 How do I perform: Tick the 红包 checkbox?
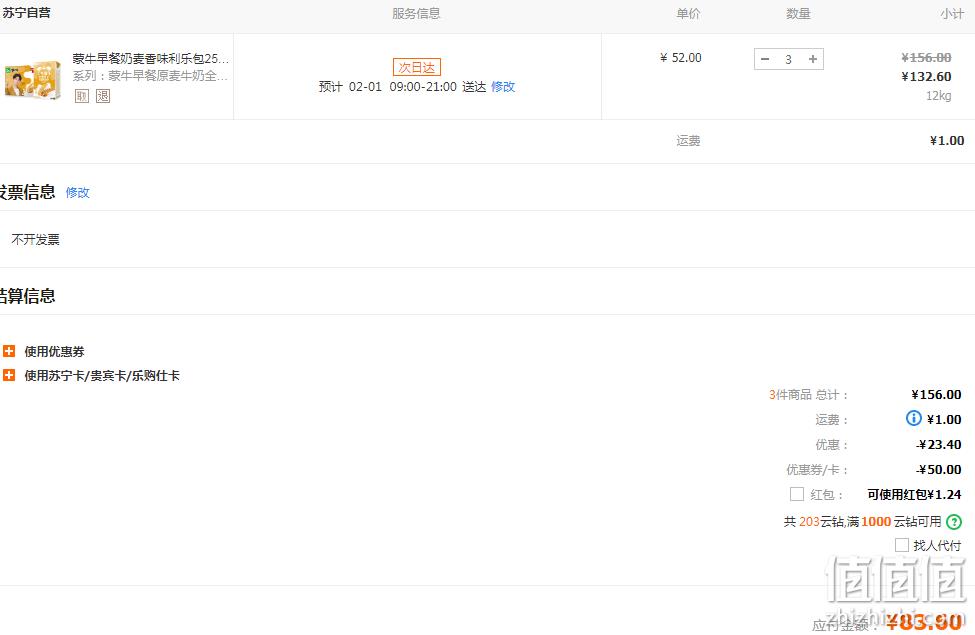tap(797, 494)
